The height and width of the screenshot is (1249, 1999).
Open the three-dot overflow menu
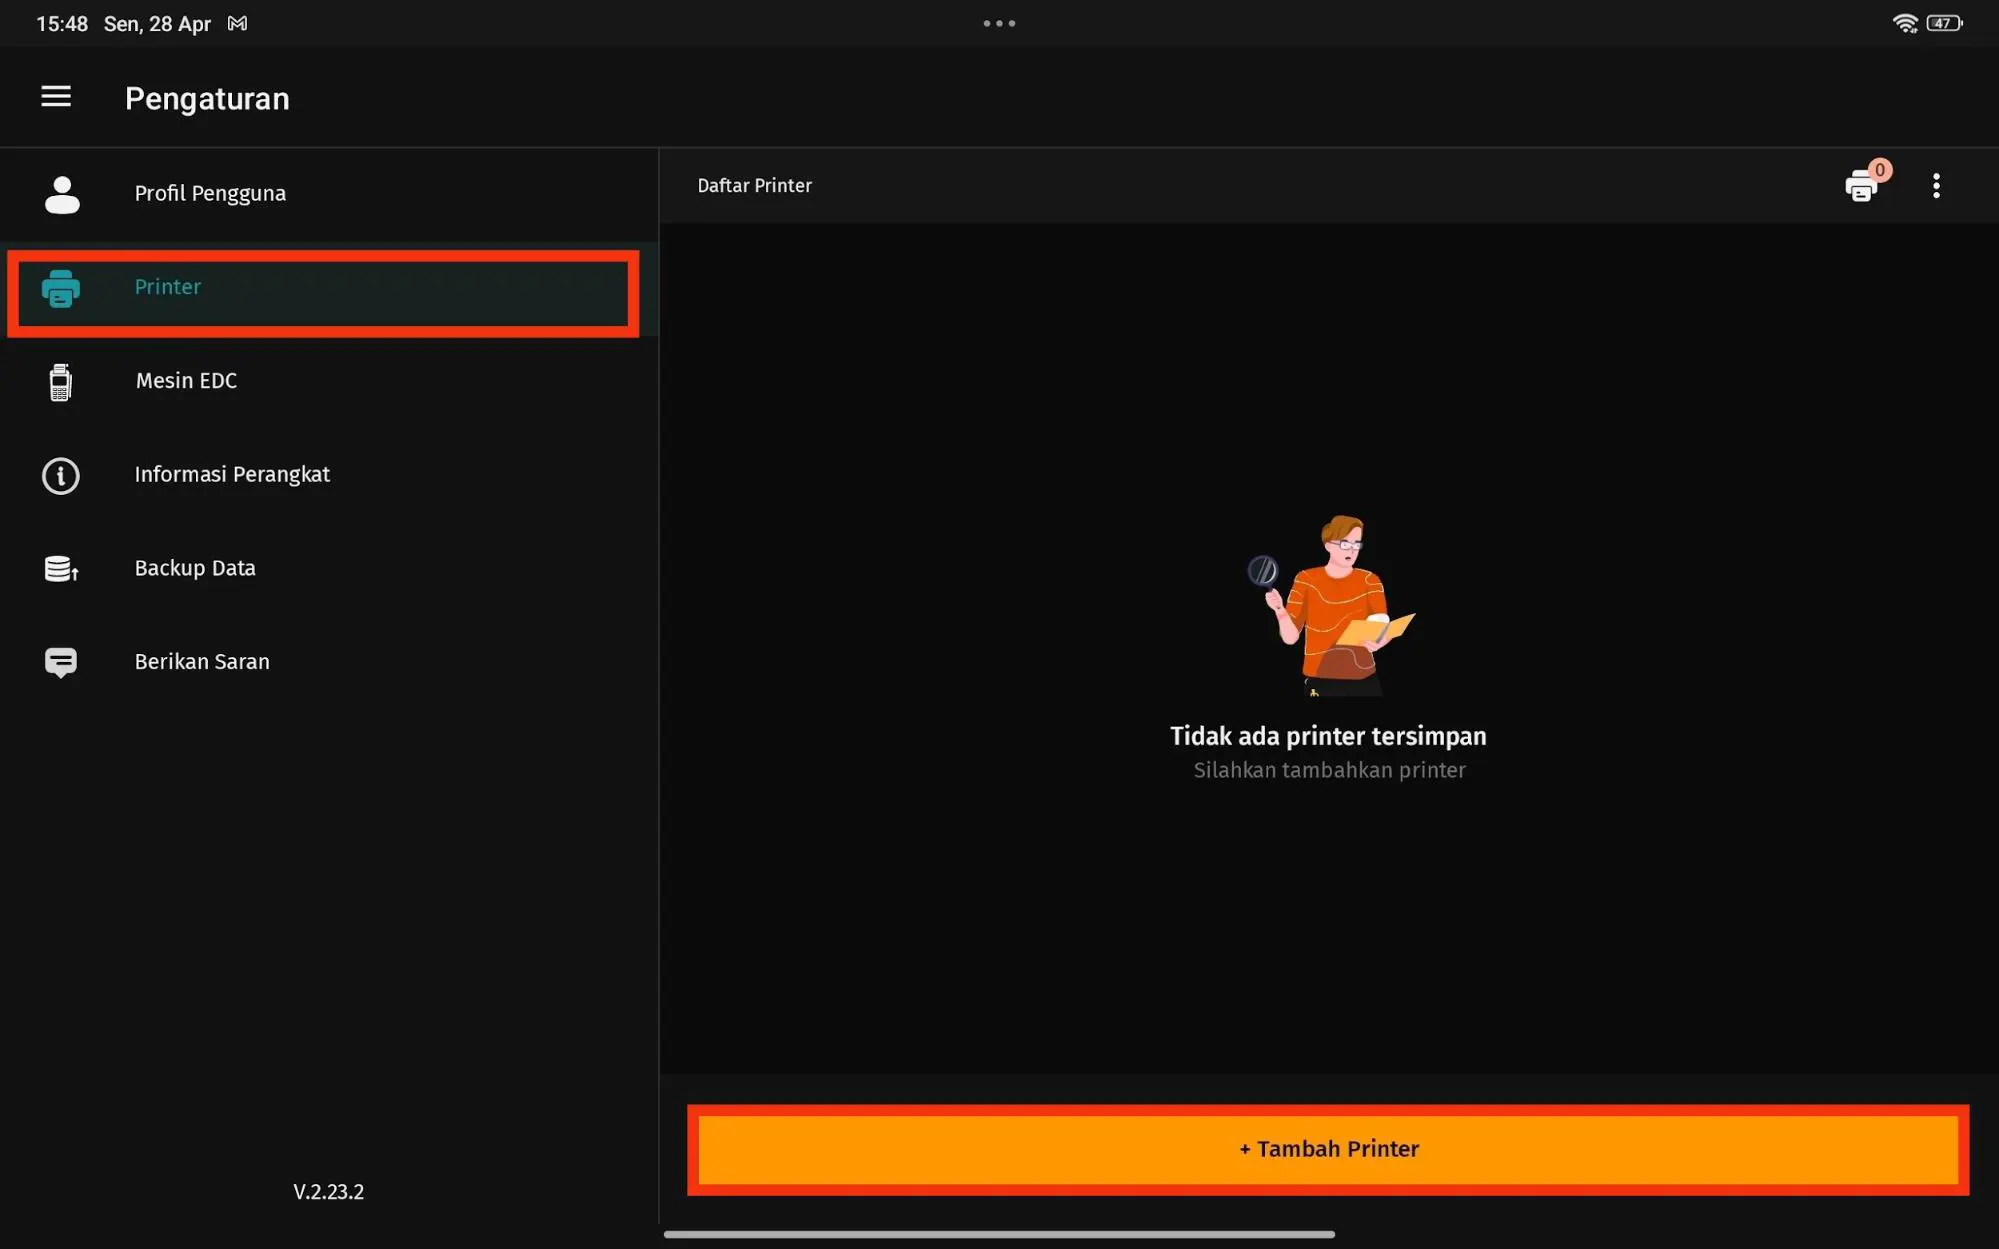coord(1936,186)
